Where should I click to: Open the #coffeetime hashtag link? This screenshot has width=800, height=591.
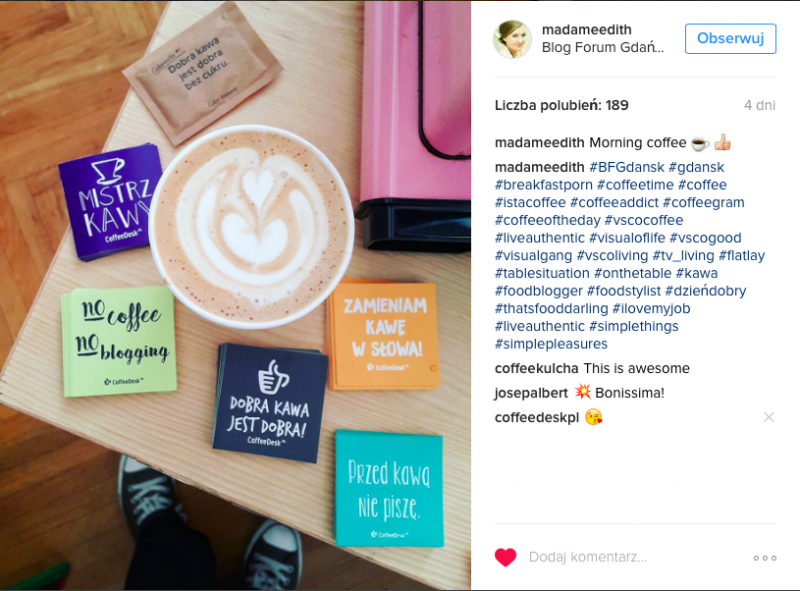(635, 185)
